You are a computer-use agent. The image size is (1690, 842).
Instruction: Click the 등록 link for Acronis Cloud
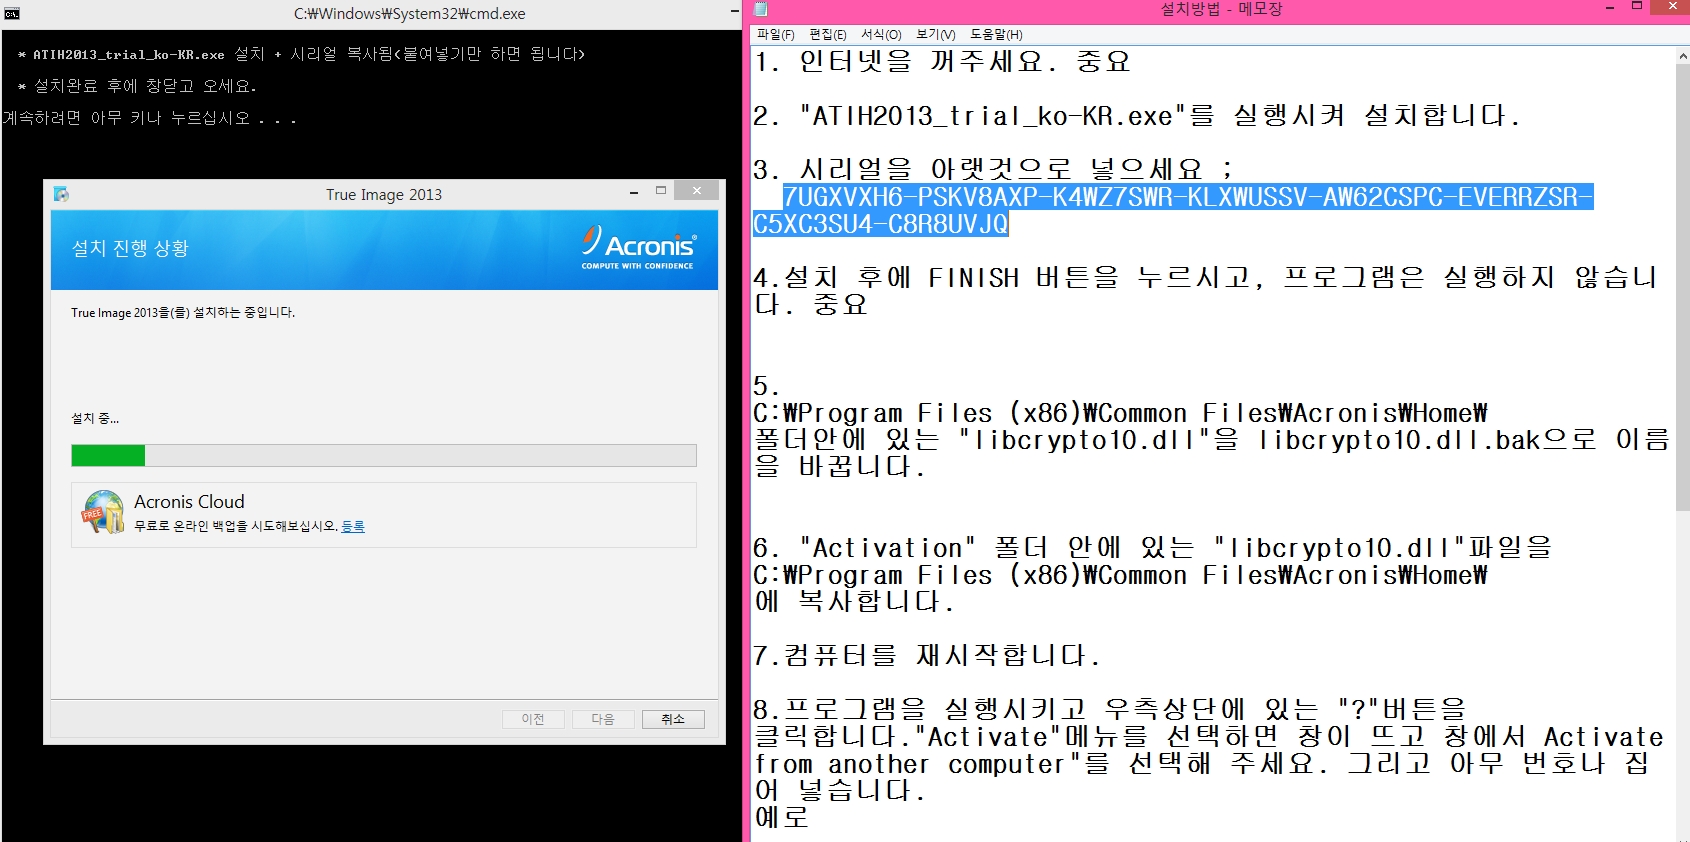353,526
